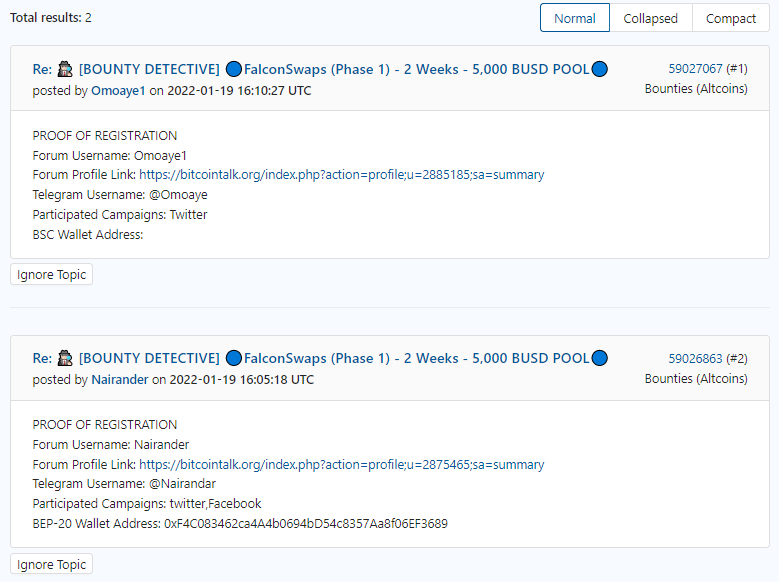779x582 pixels.
Task: Open bitcointalk profile URL u=2885185
Action: (342, 175)
